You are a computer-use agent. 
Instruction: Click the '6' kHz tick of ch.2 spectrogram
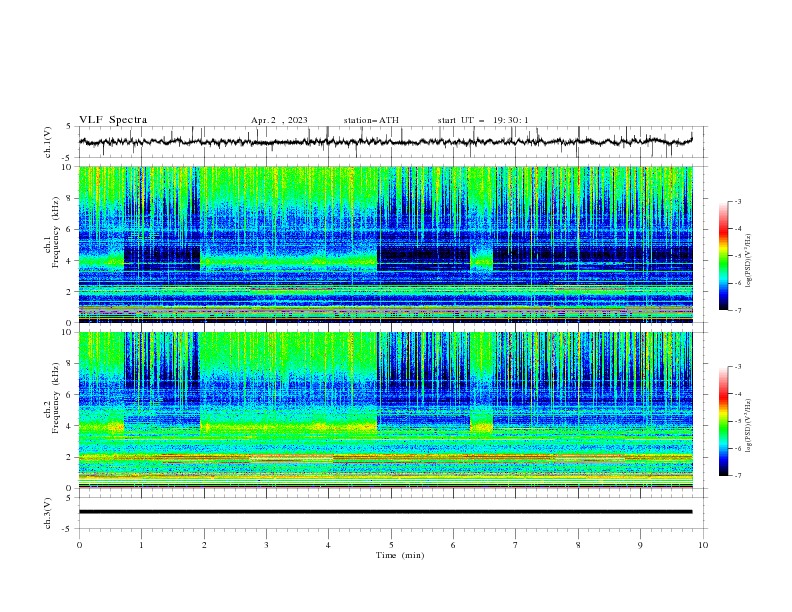pyautogui.click(x=71, y=394)
